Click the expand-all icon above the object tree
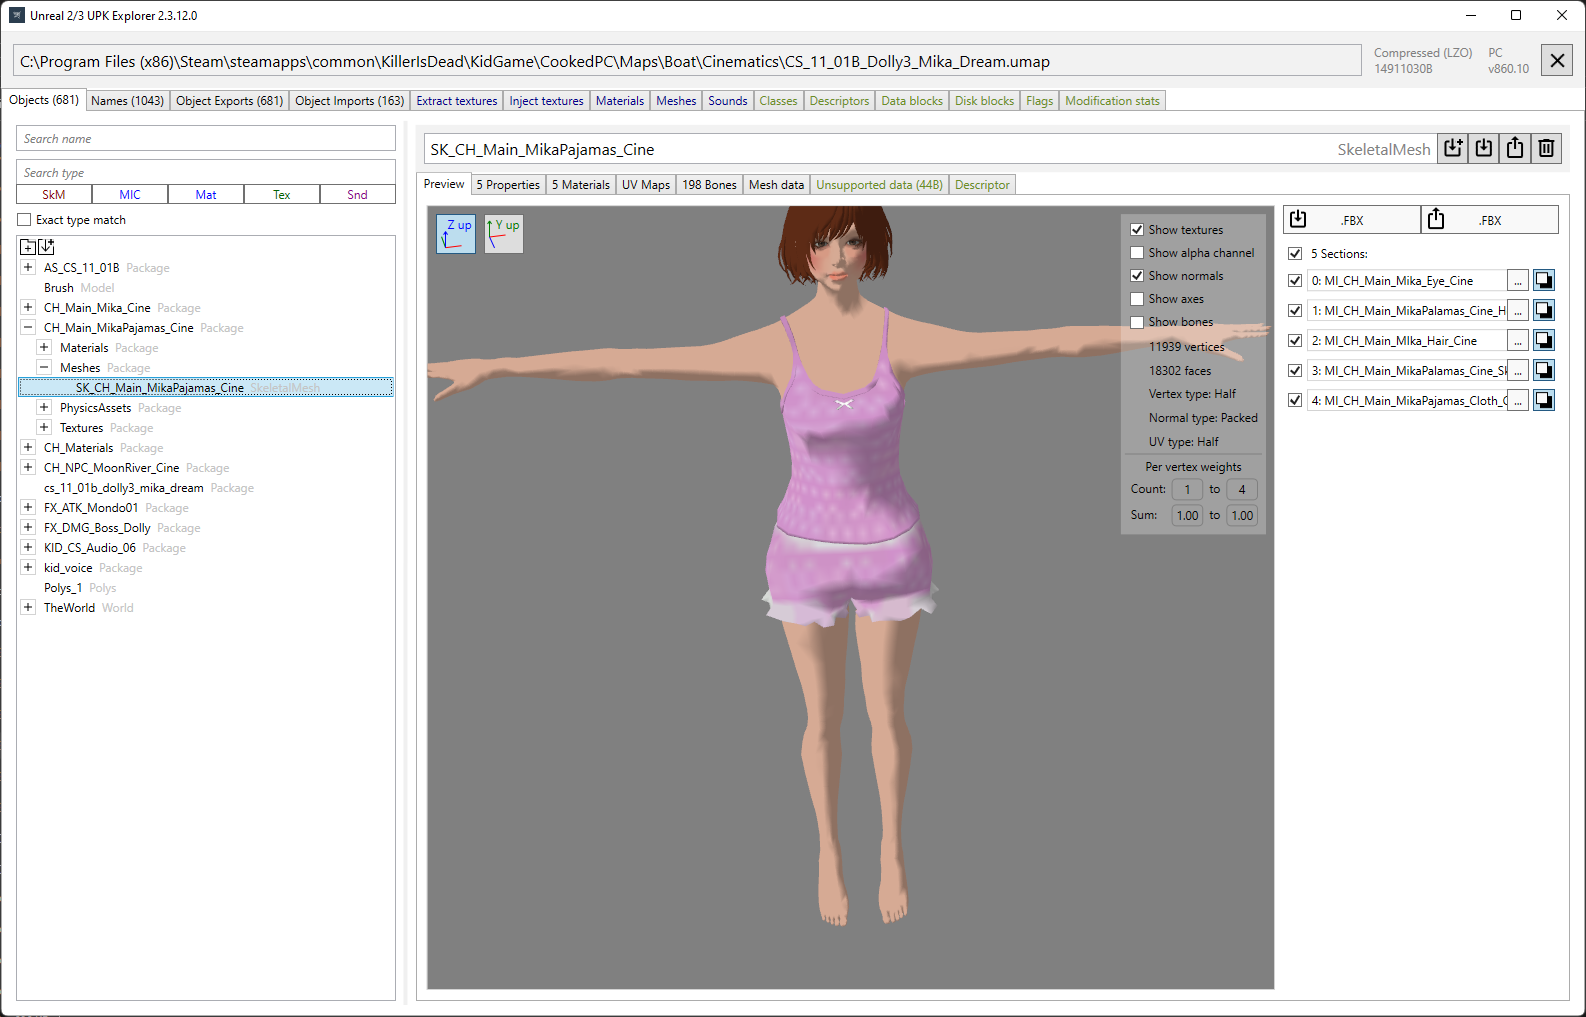Image resolution: width=1586 pixels, height=1017 pixels. pyautogui.click(x=28, y=247)
